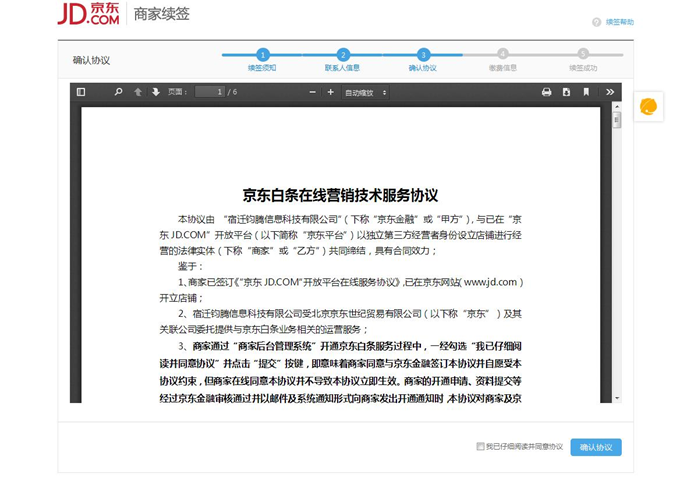Print the agreement via printer icon
Screen dimensions: 680x477
[x=546, y=92]
